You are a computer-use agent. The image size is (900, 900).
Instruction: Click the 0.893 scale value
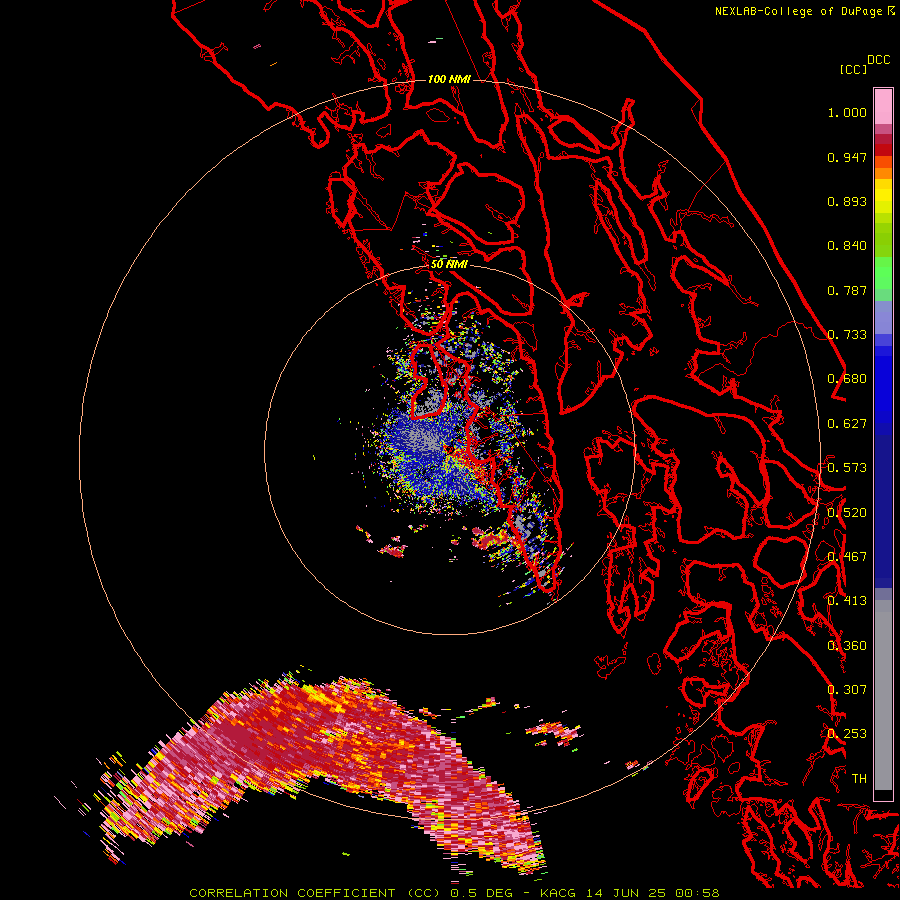(x=847, y=201)
